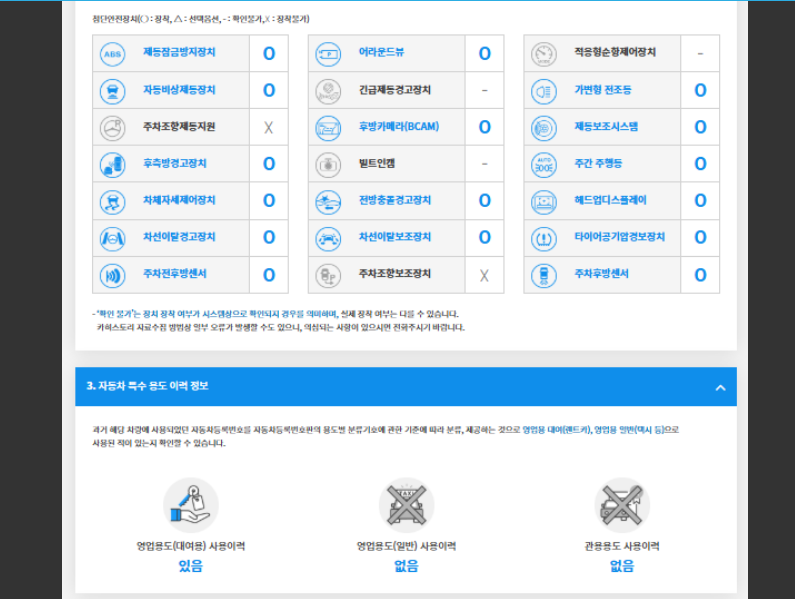795x599 pixels.
Task: Click the 가변형 전조등 label
Action: click(602, 90)
